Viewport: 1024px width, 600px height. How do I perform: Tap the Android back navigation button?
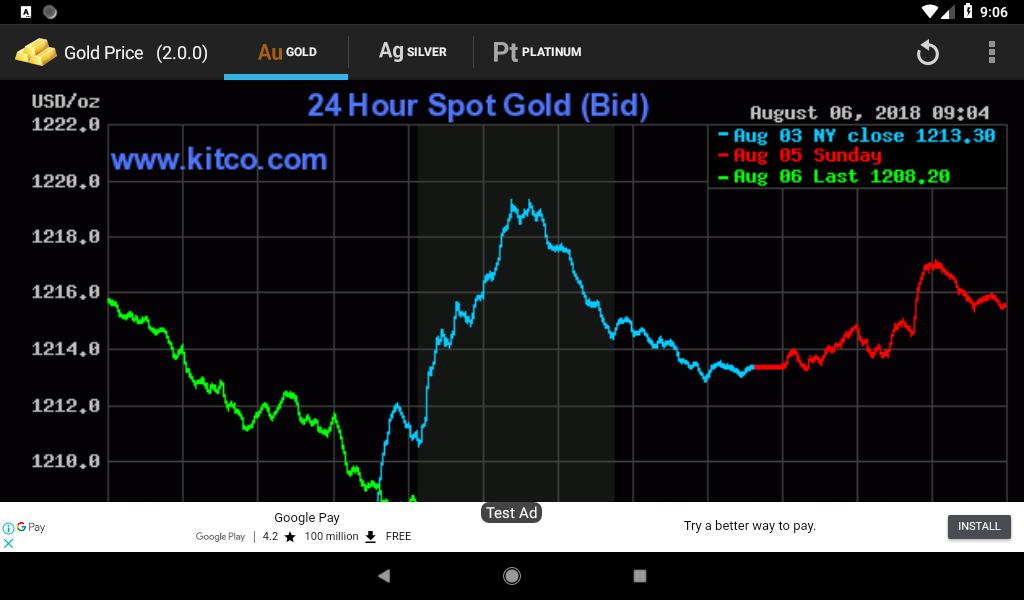click(384, 575)
